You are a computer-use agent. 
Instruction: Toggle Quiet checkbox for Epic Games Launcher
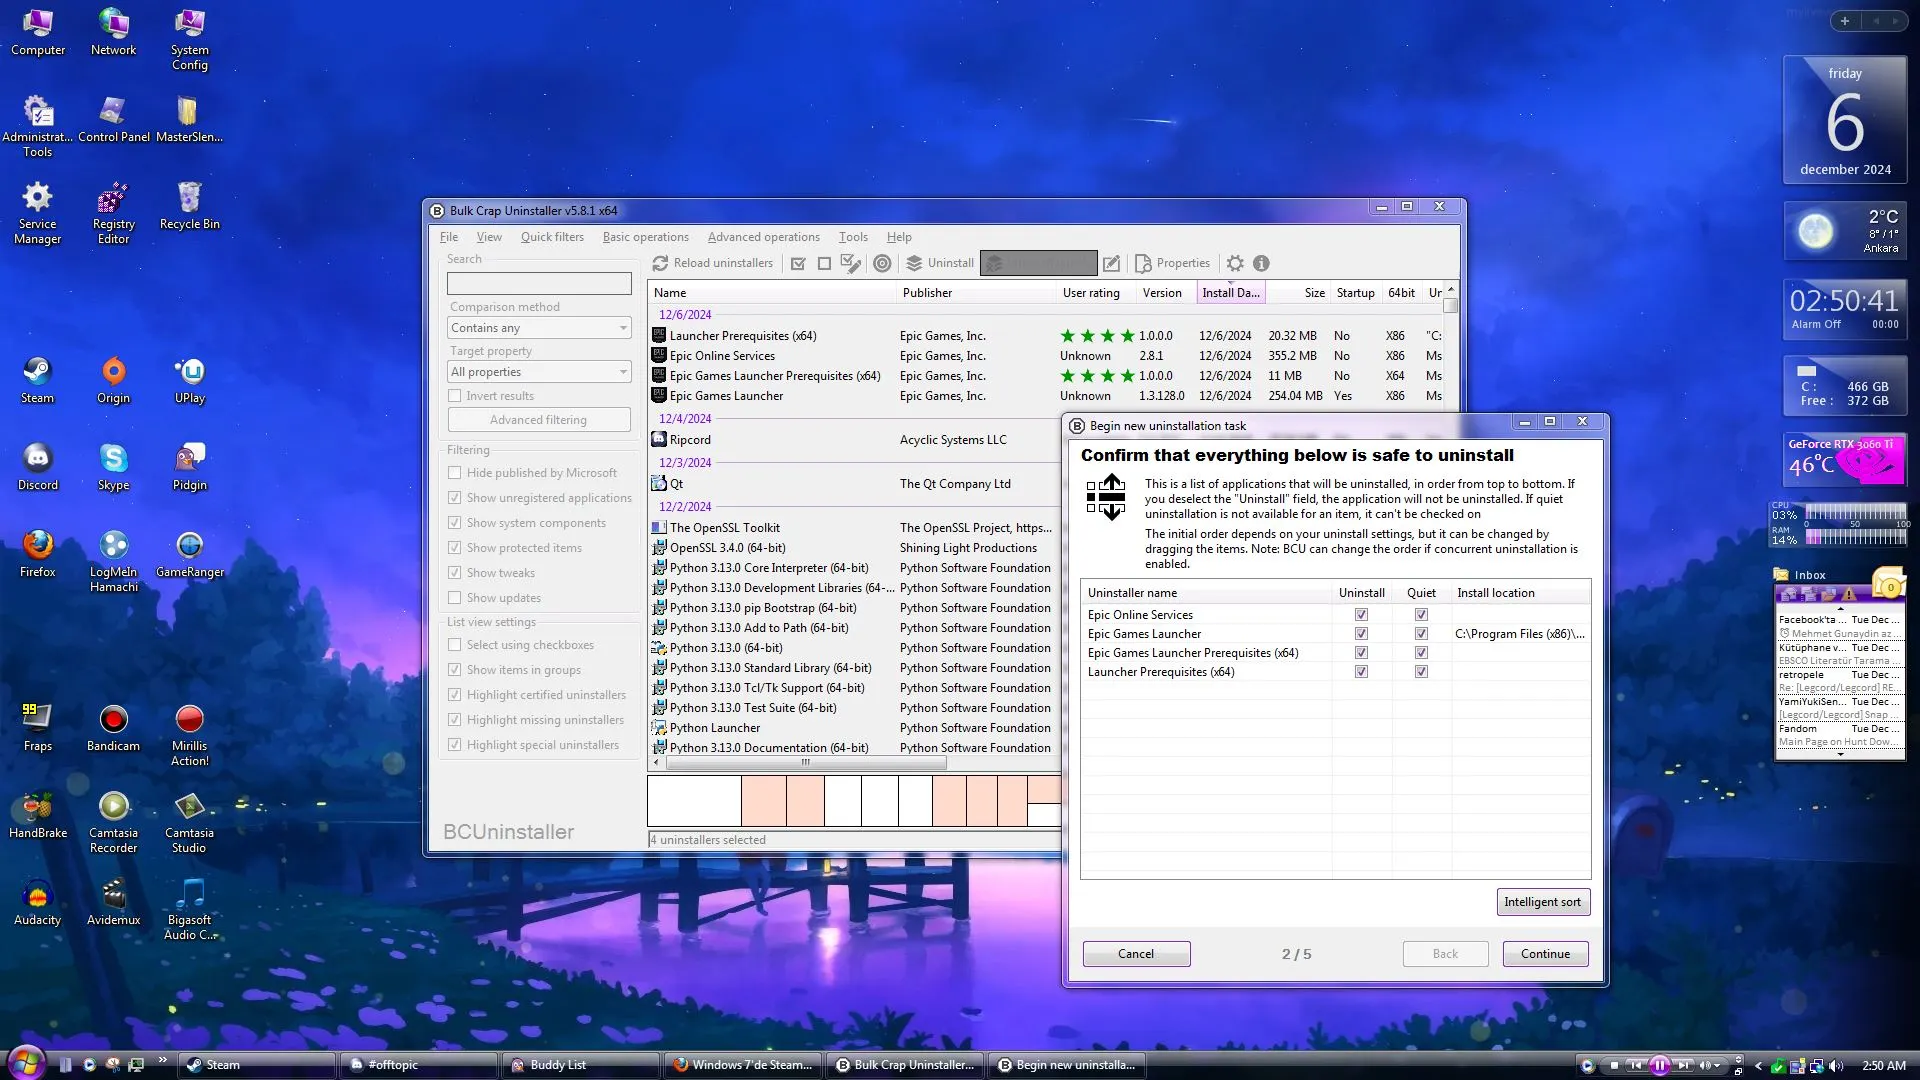point(1421,634)
